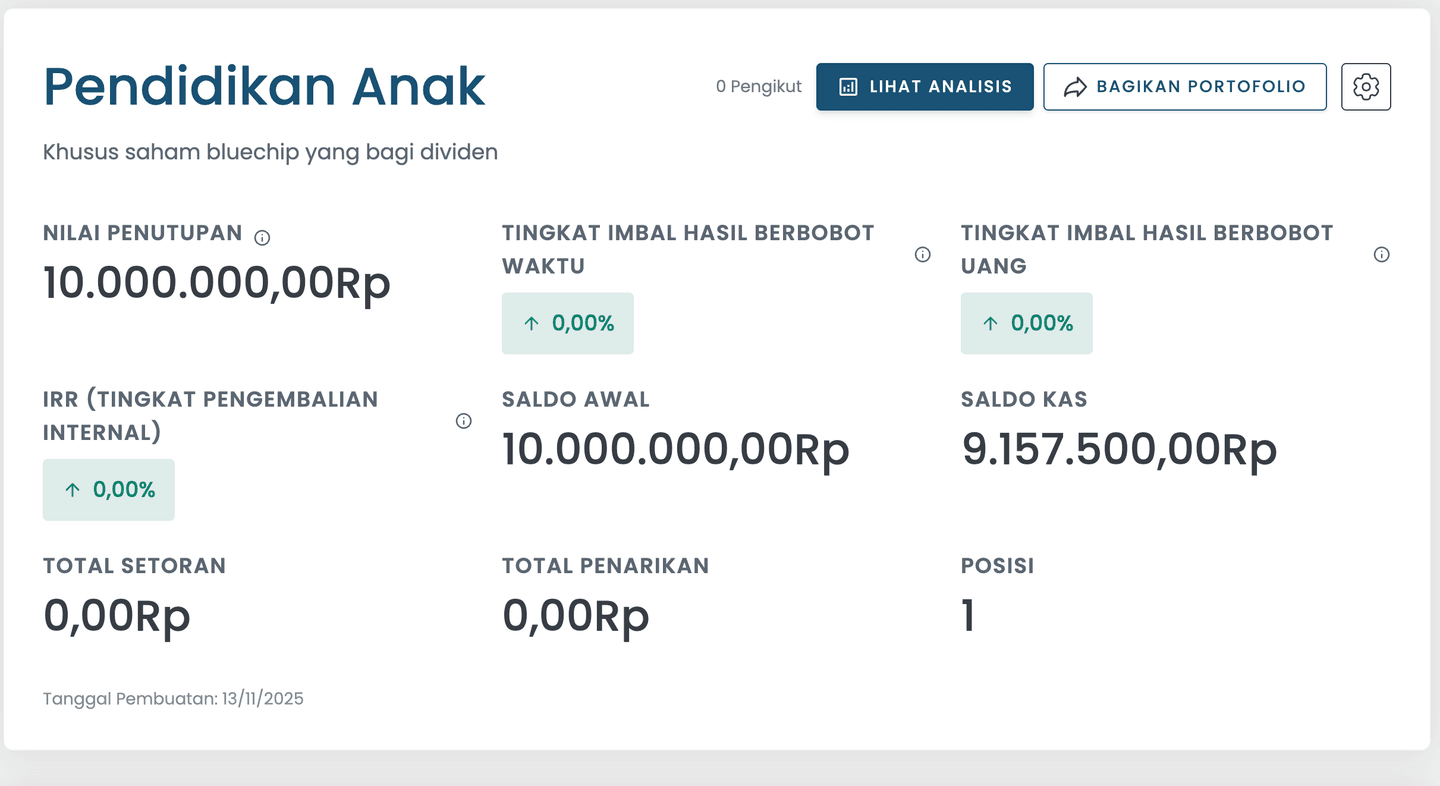Click up arrow in Berbobot Uang badge

point(990,323)
